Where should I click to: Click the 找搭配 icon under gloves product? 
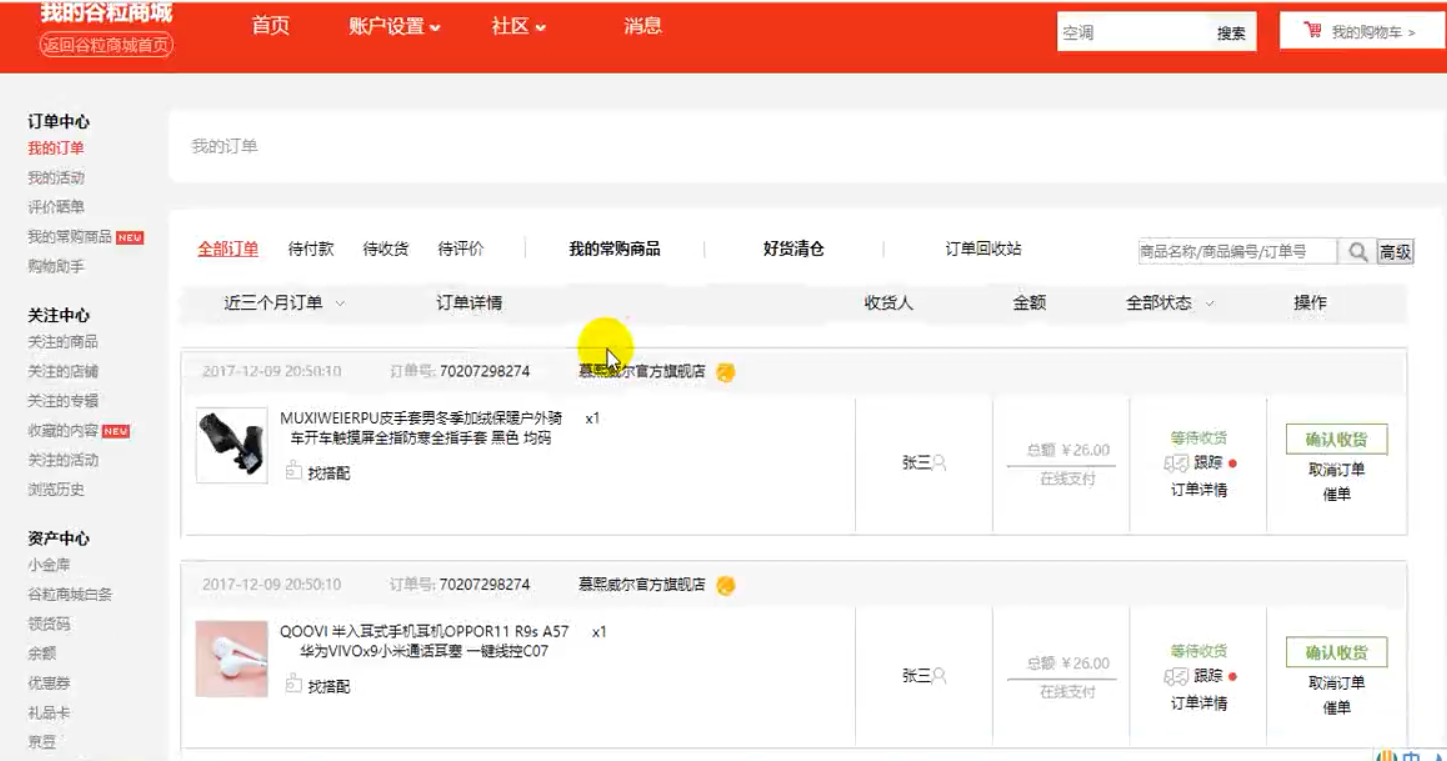click(x=293, y=471)
